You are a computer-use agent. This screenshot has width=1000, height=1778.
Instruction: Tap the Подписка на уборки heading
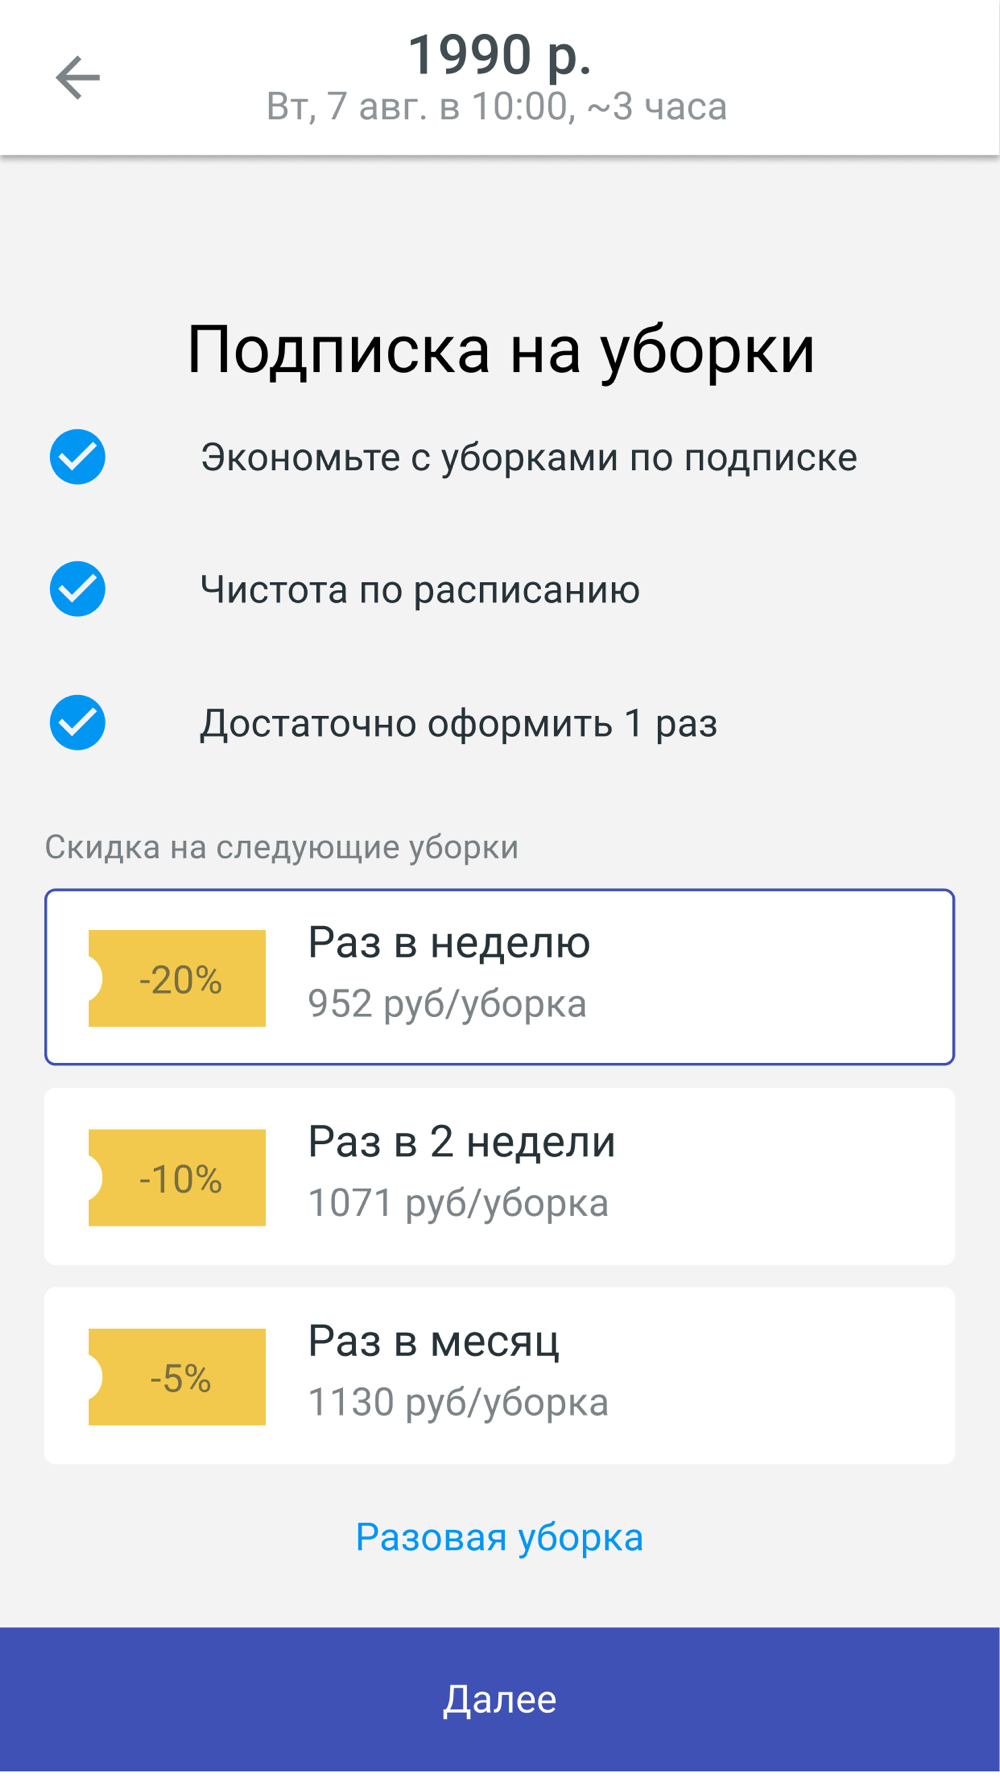pos(501,350)
